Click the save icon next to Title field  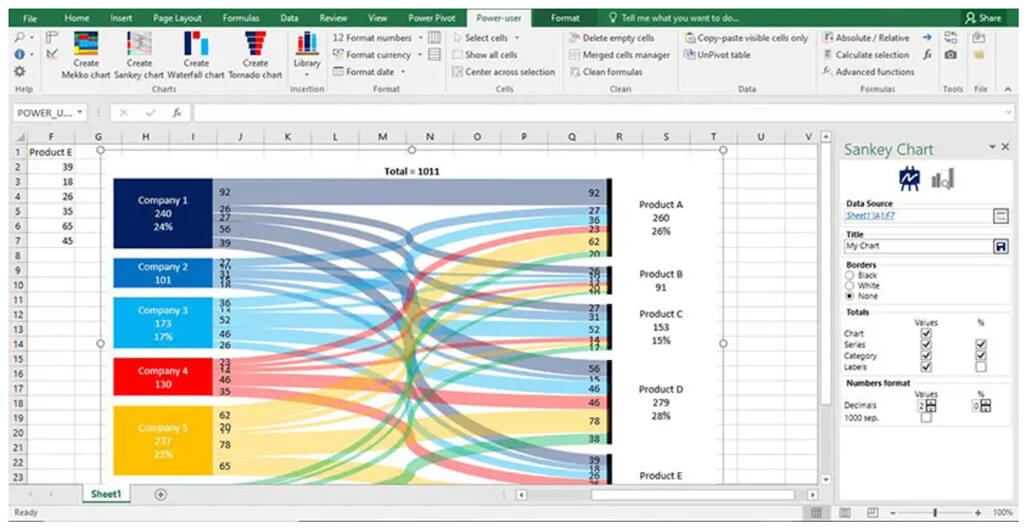point(1000,246)
